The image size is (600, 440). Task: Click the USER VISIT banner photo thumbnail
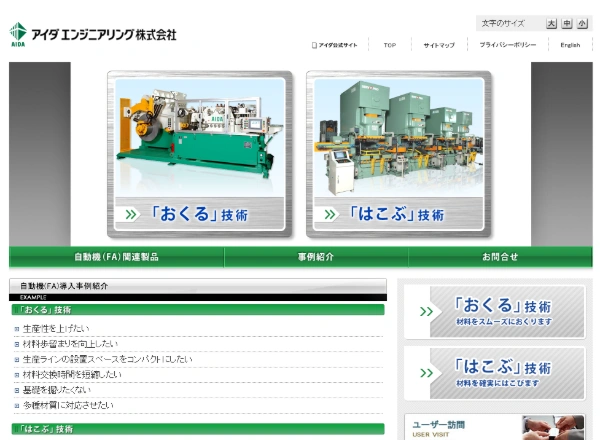click(553, 428)
